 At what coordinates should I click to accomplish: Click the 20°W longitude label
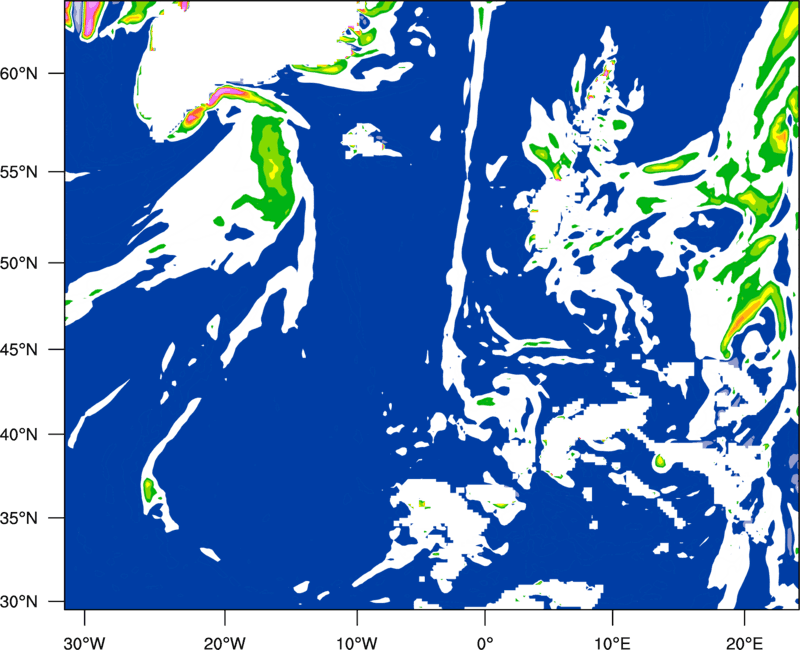pyautogui.click(x=224, y=643)
